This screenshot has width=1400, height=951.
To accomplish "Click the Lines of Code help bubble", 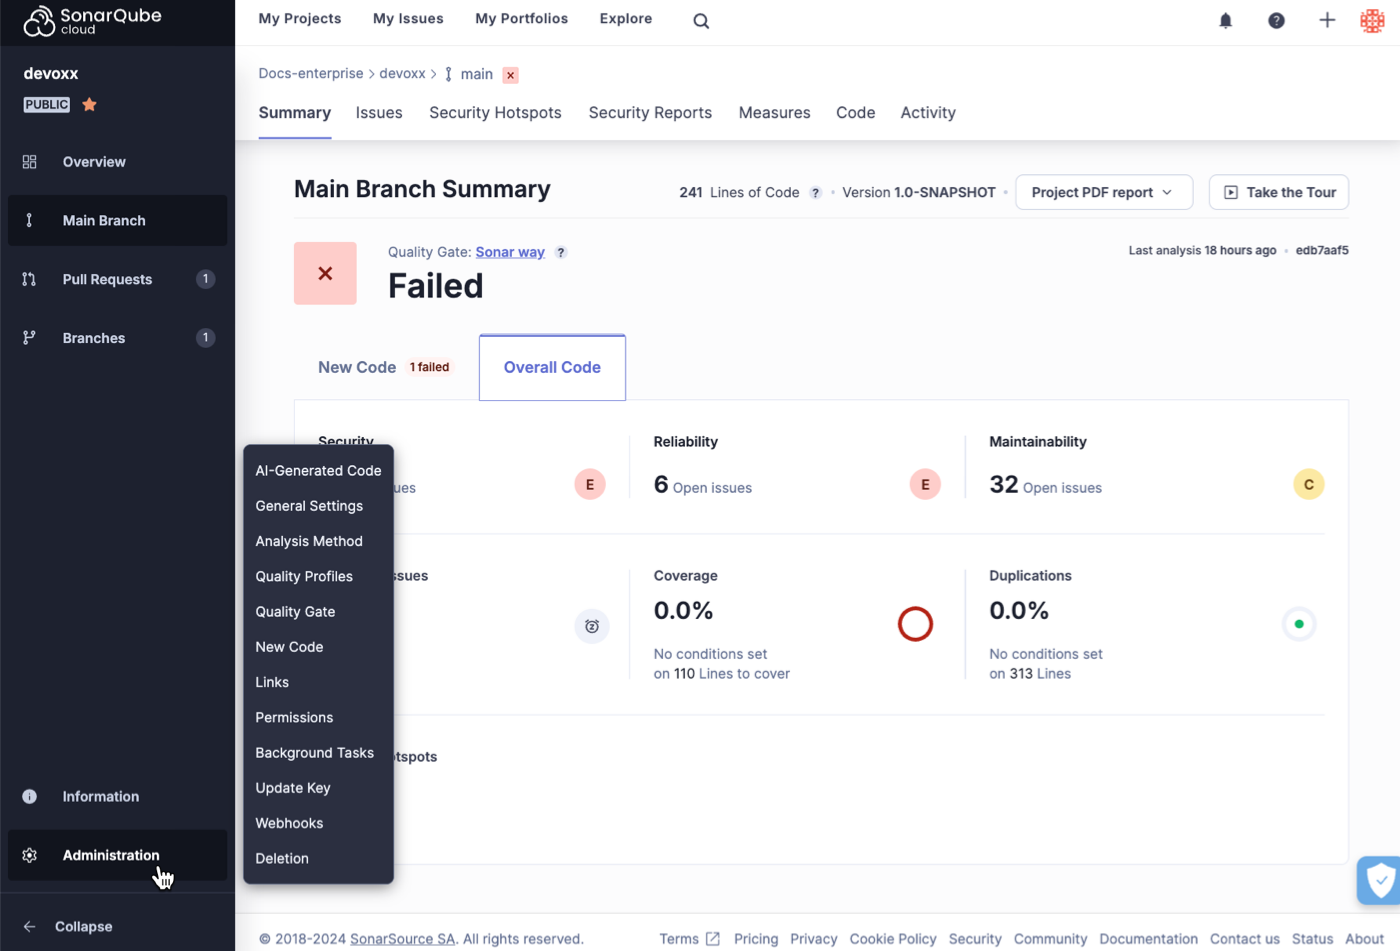I will click(815, 192).
